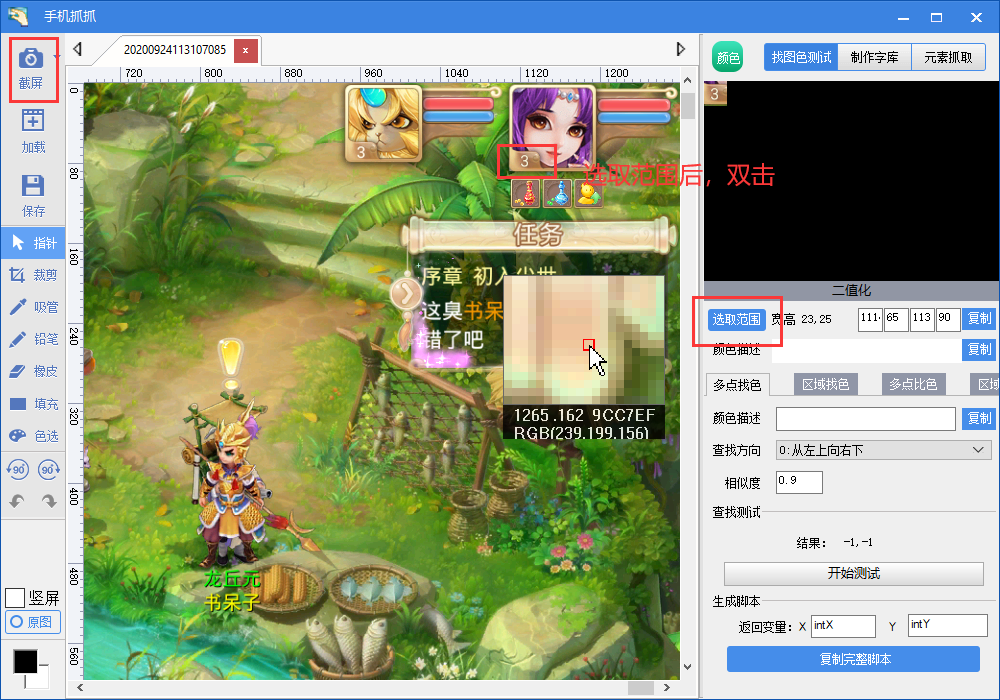Enable the 竖屏 portrait checkbox
The width and height of the screenshot is (1000, 700).
tap(15, 598)
